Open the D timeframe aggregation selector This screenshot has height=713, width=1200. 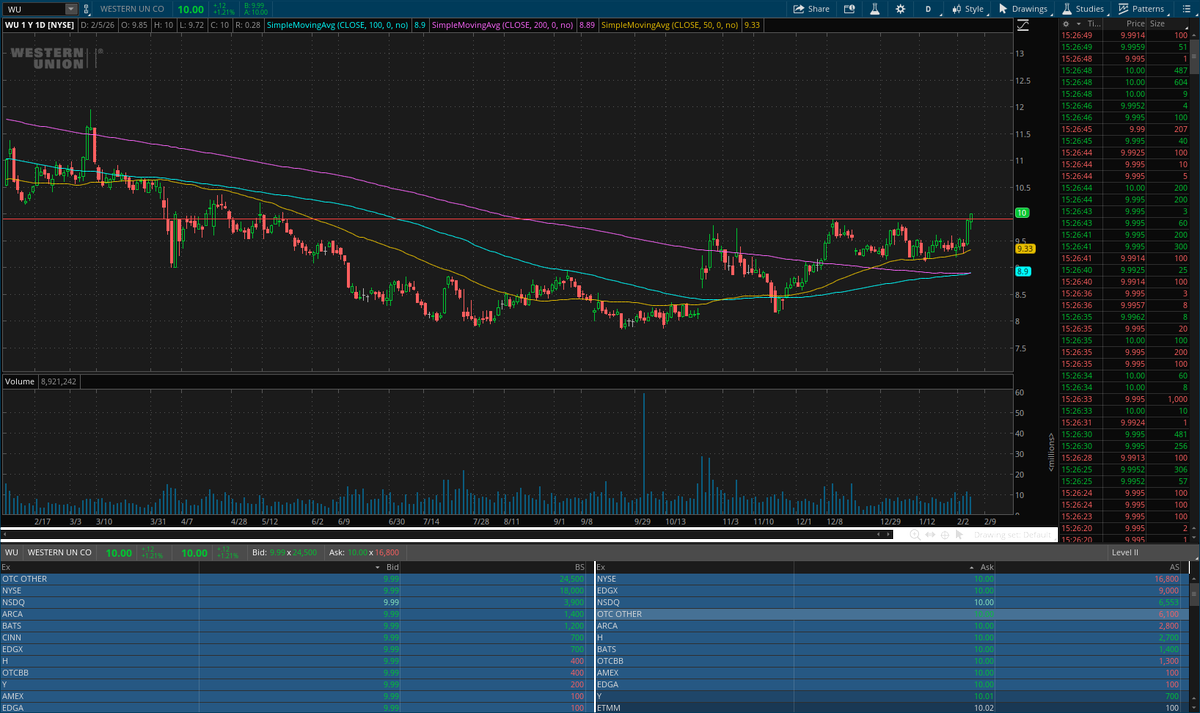click(x=928, y=8)
